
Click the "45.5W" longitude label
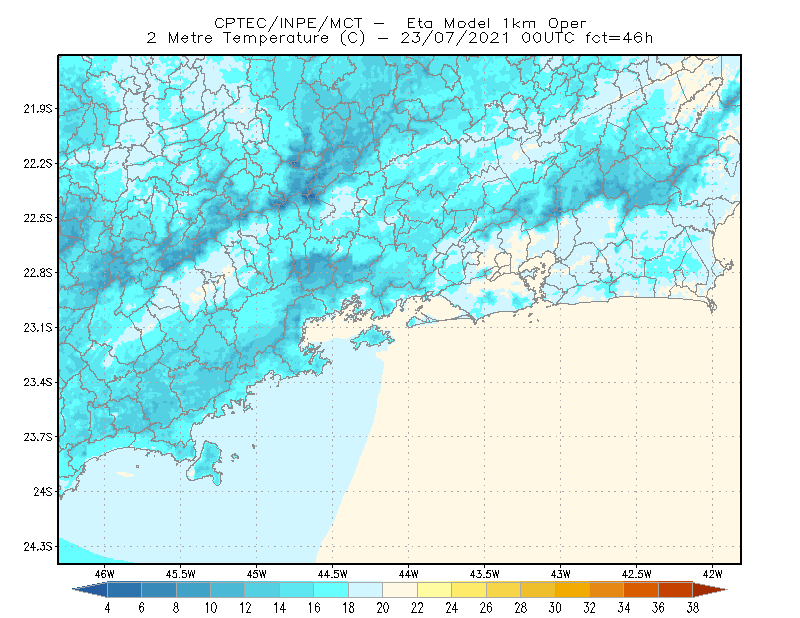pos(181,574)
